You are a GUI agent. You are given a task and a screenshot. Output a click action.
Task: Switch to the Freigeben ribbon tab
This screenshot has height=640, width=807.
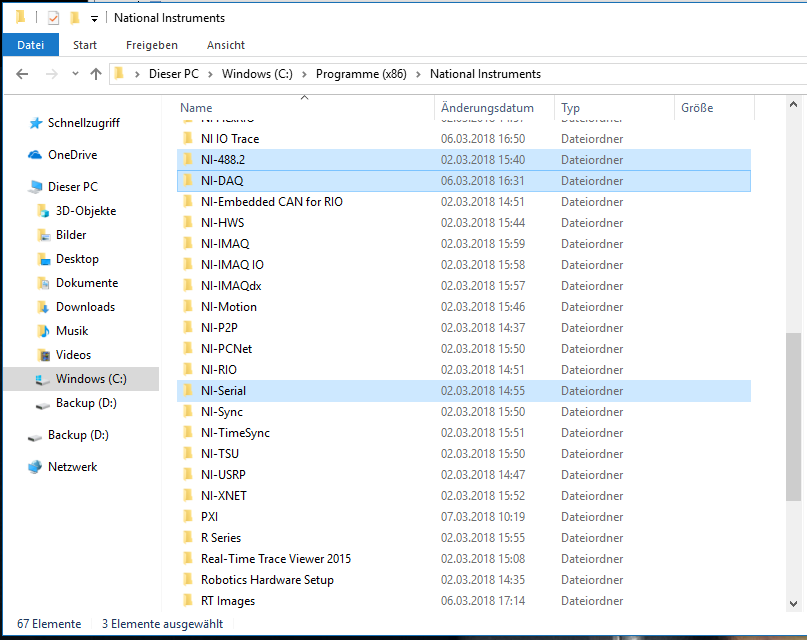tap(152, 45)
